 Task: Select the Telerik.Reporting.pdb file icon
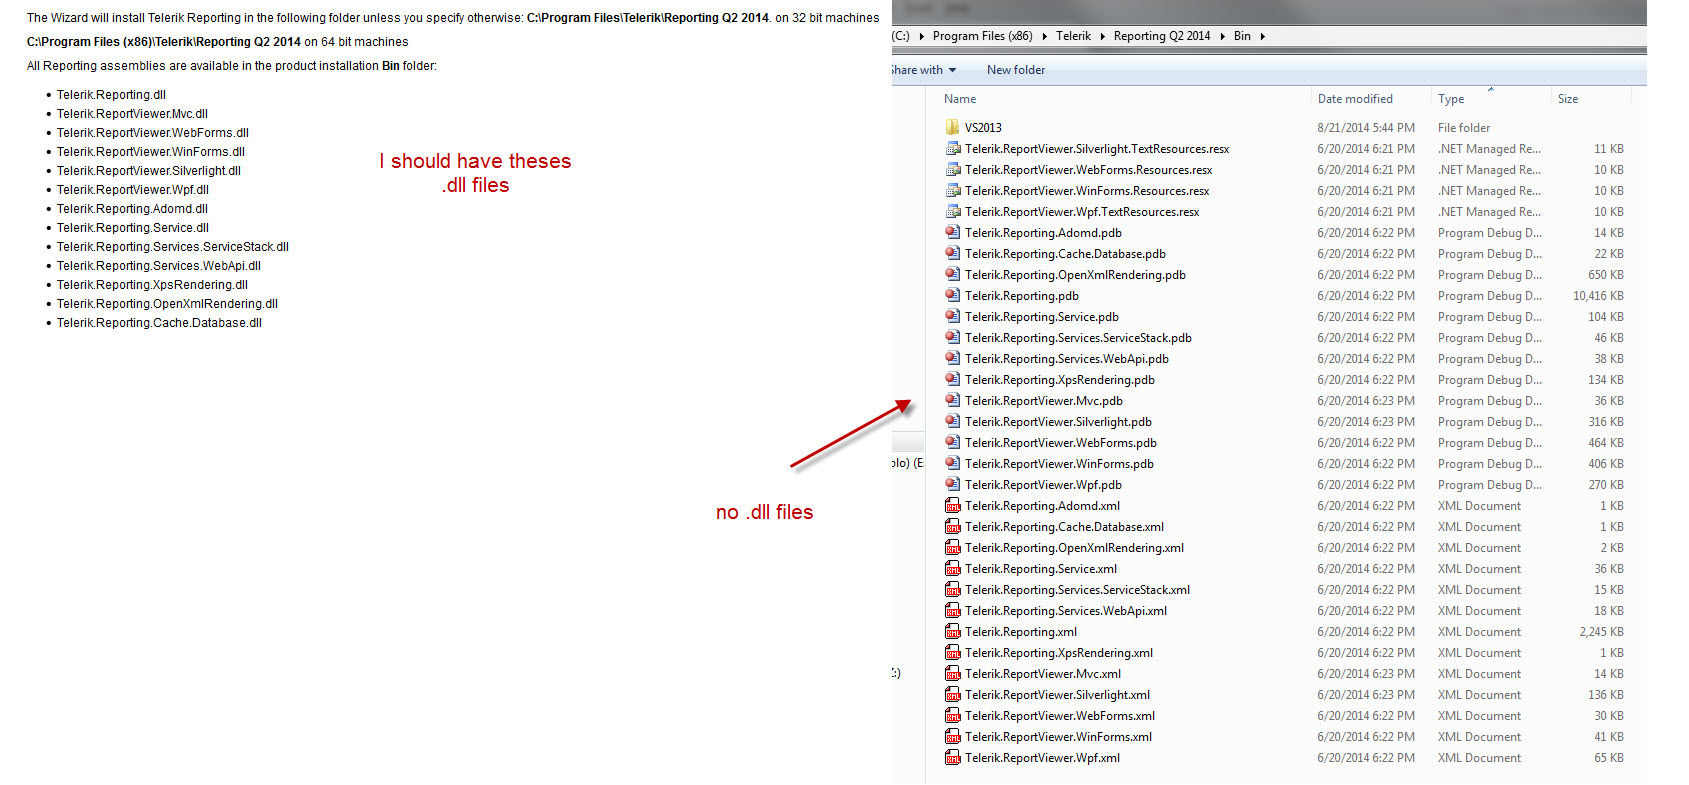(x=952, y=296)
